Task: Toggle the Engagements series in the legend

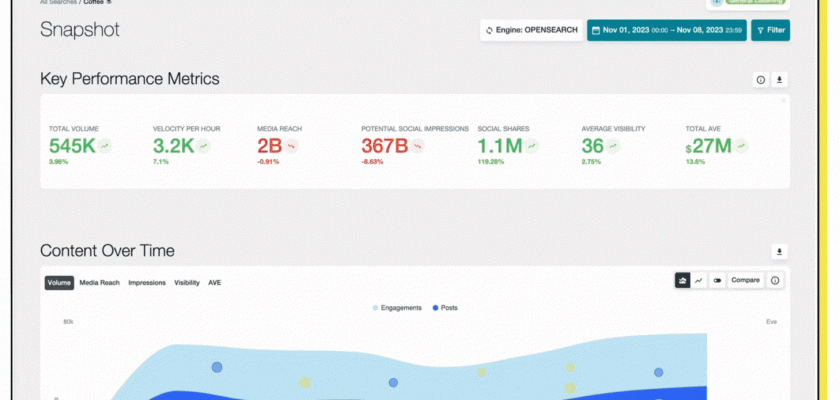Action: [397, 308]
